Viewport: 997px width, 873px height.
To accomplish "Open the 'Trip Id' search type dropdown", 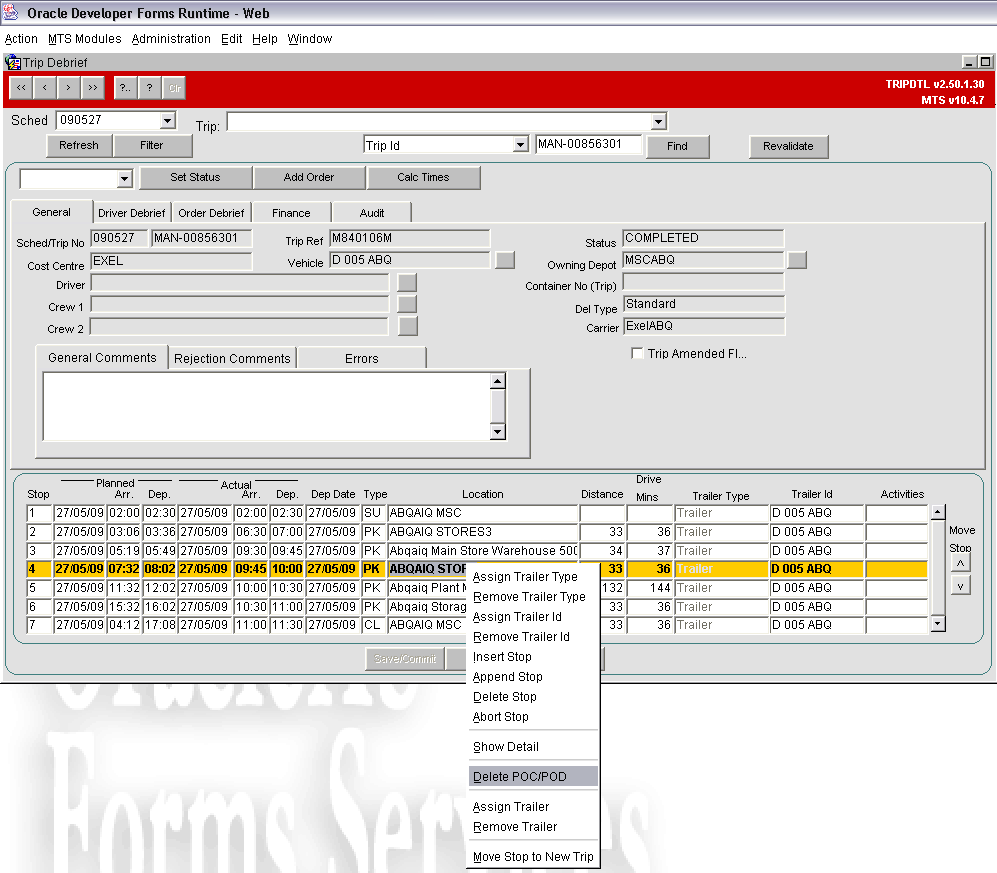I will point(521,145).
